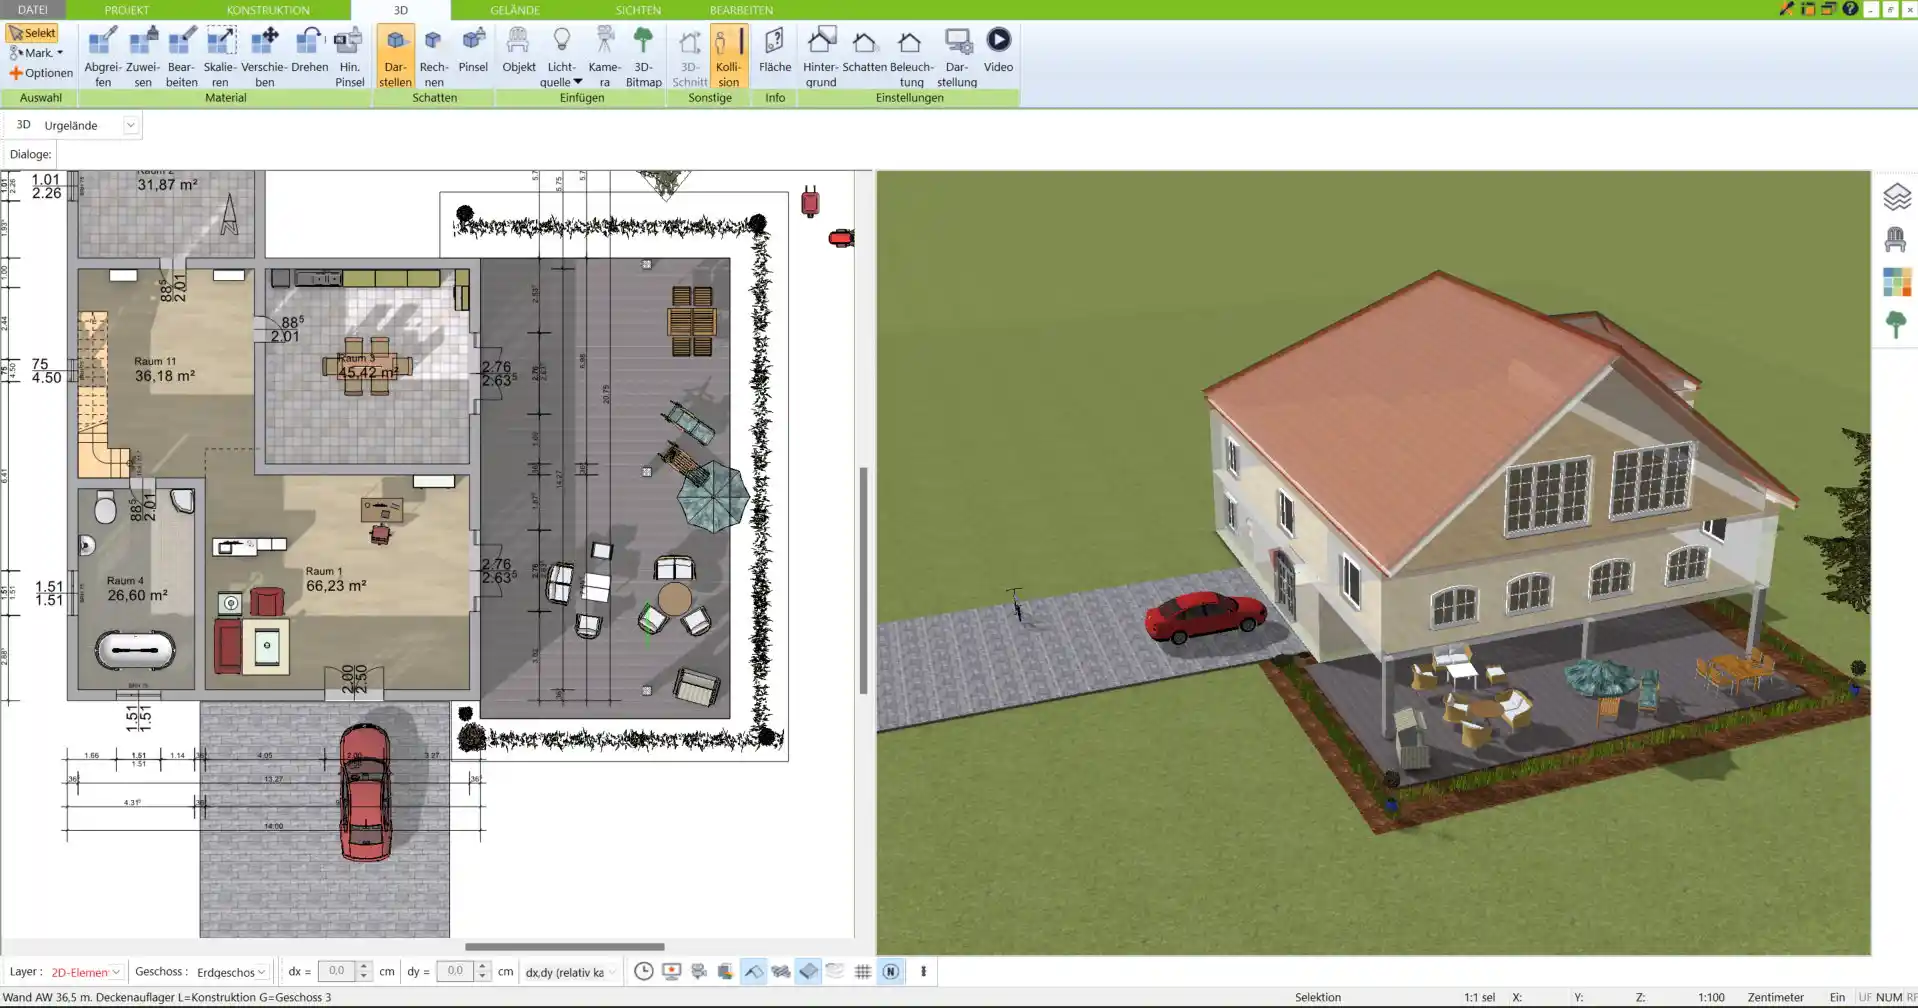Screen dimensions: 1918x1008
Task: Click the 3D-Schnitt tool
Action: (x=689, y=57)
